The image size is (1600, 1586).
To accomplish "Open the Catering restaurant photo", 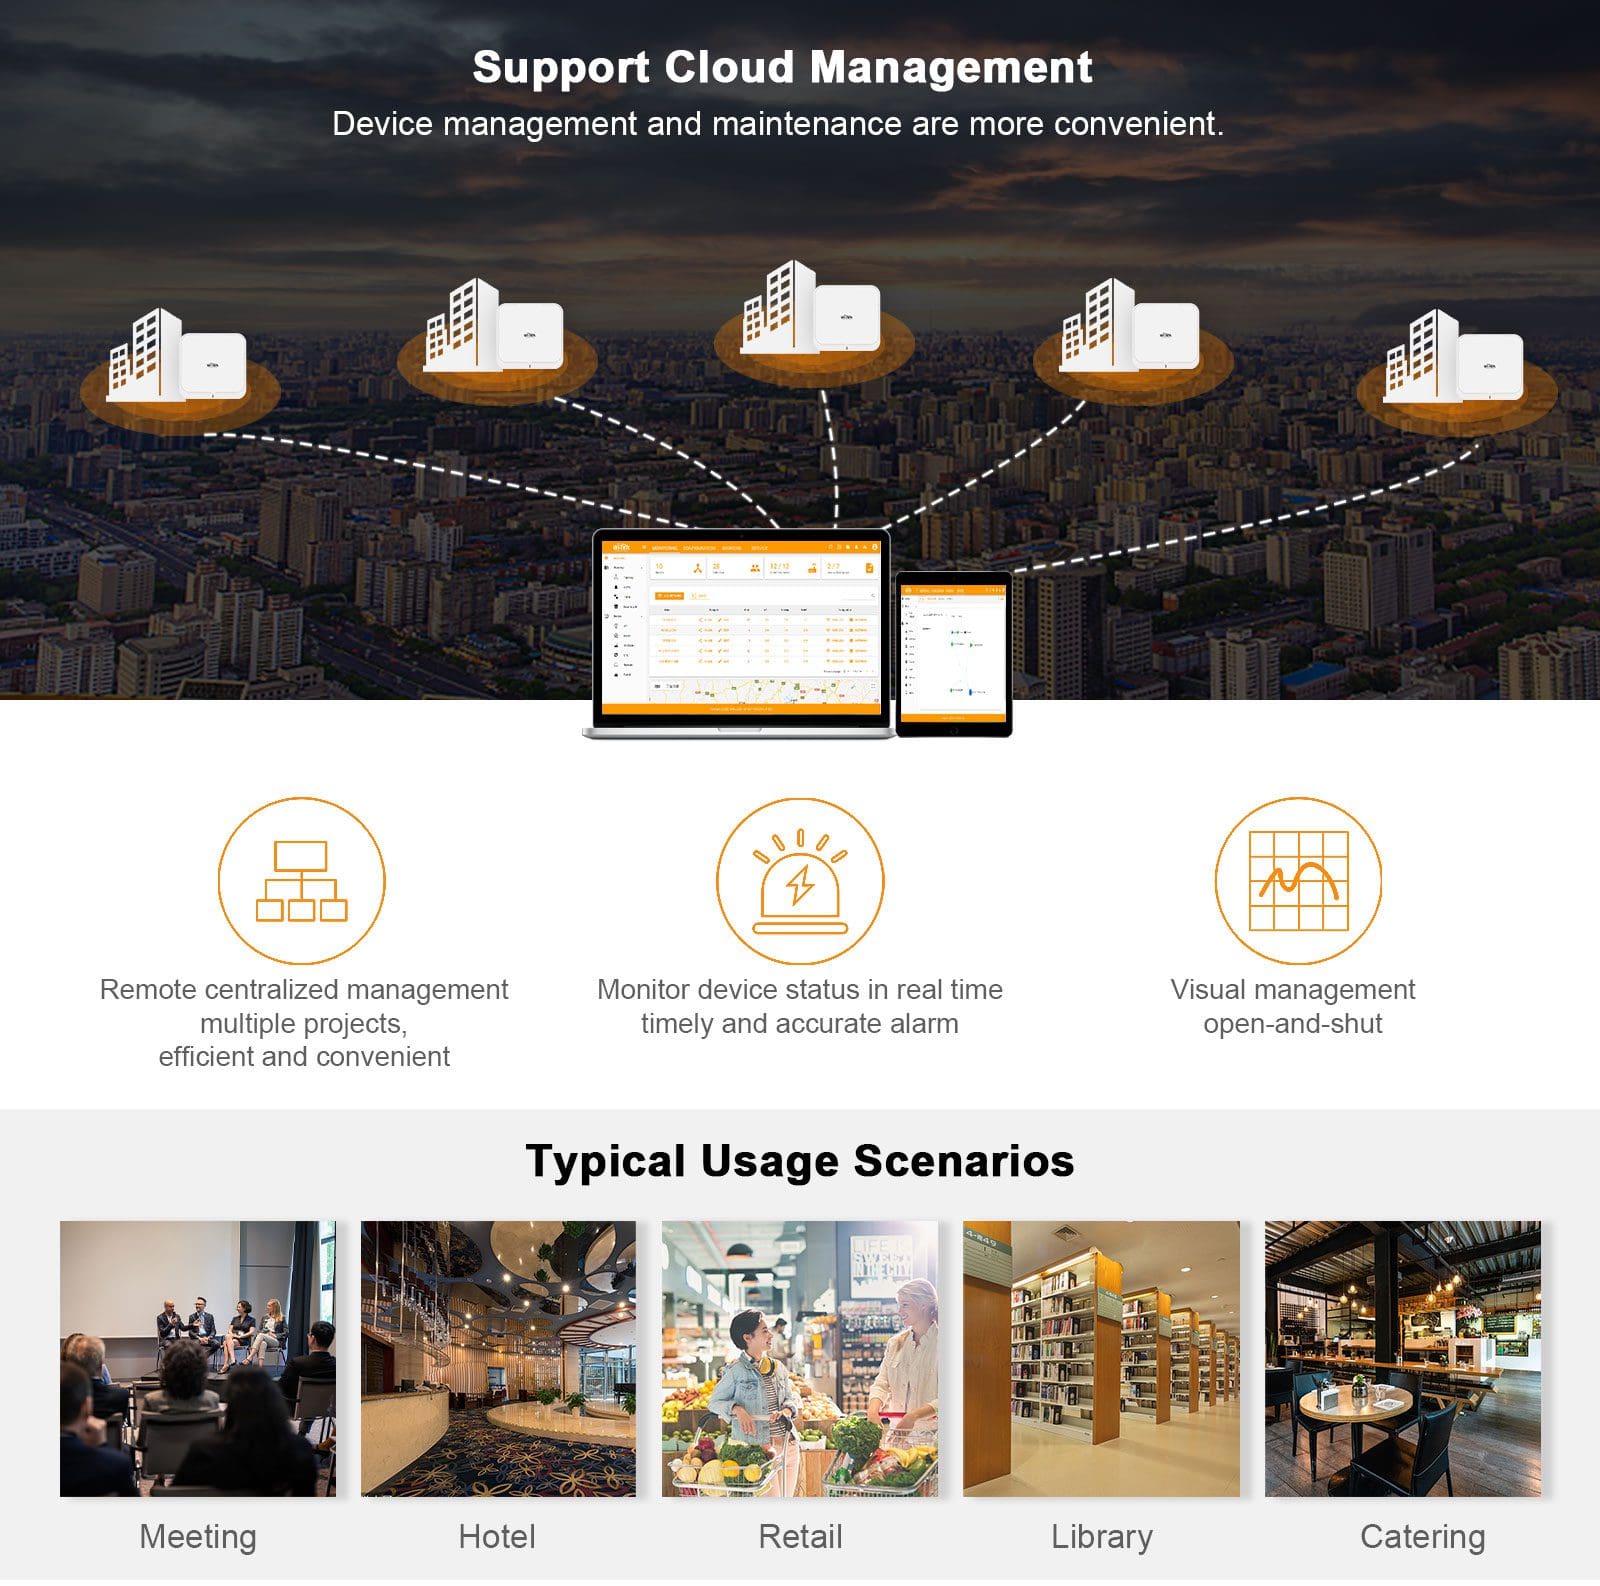I will [1402, 1358].
